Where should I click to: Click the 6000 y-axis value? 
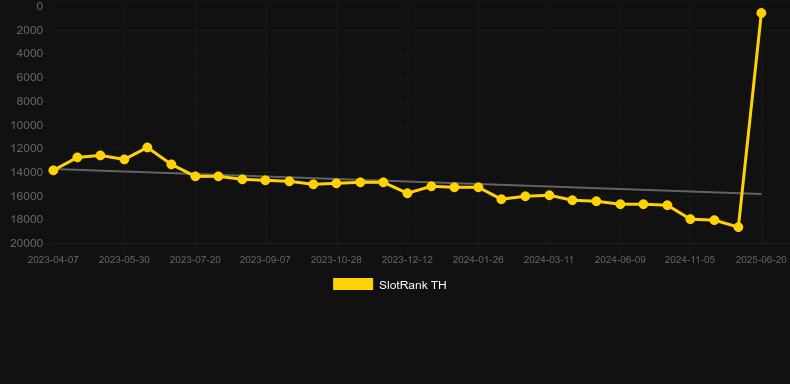(31, 78)
